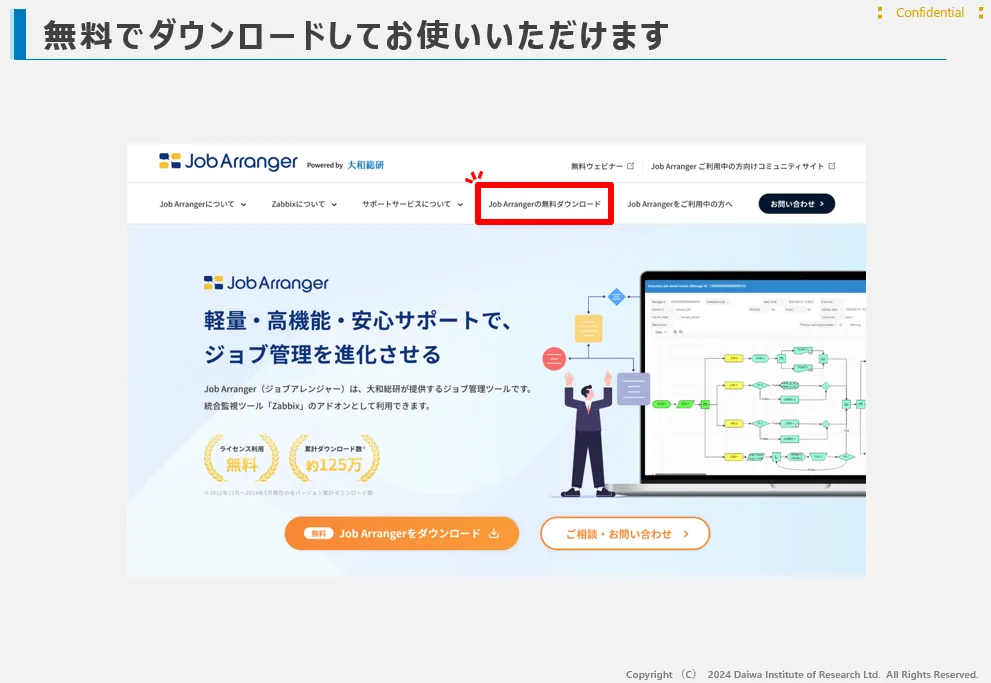Screen dimensions: 991x683
Task: Click the ライセンス利用 無料 laurel badge
Action: pos(241,458)
